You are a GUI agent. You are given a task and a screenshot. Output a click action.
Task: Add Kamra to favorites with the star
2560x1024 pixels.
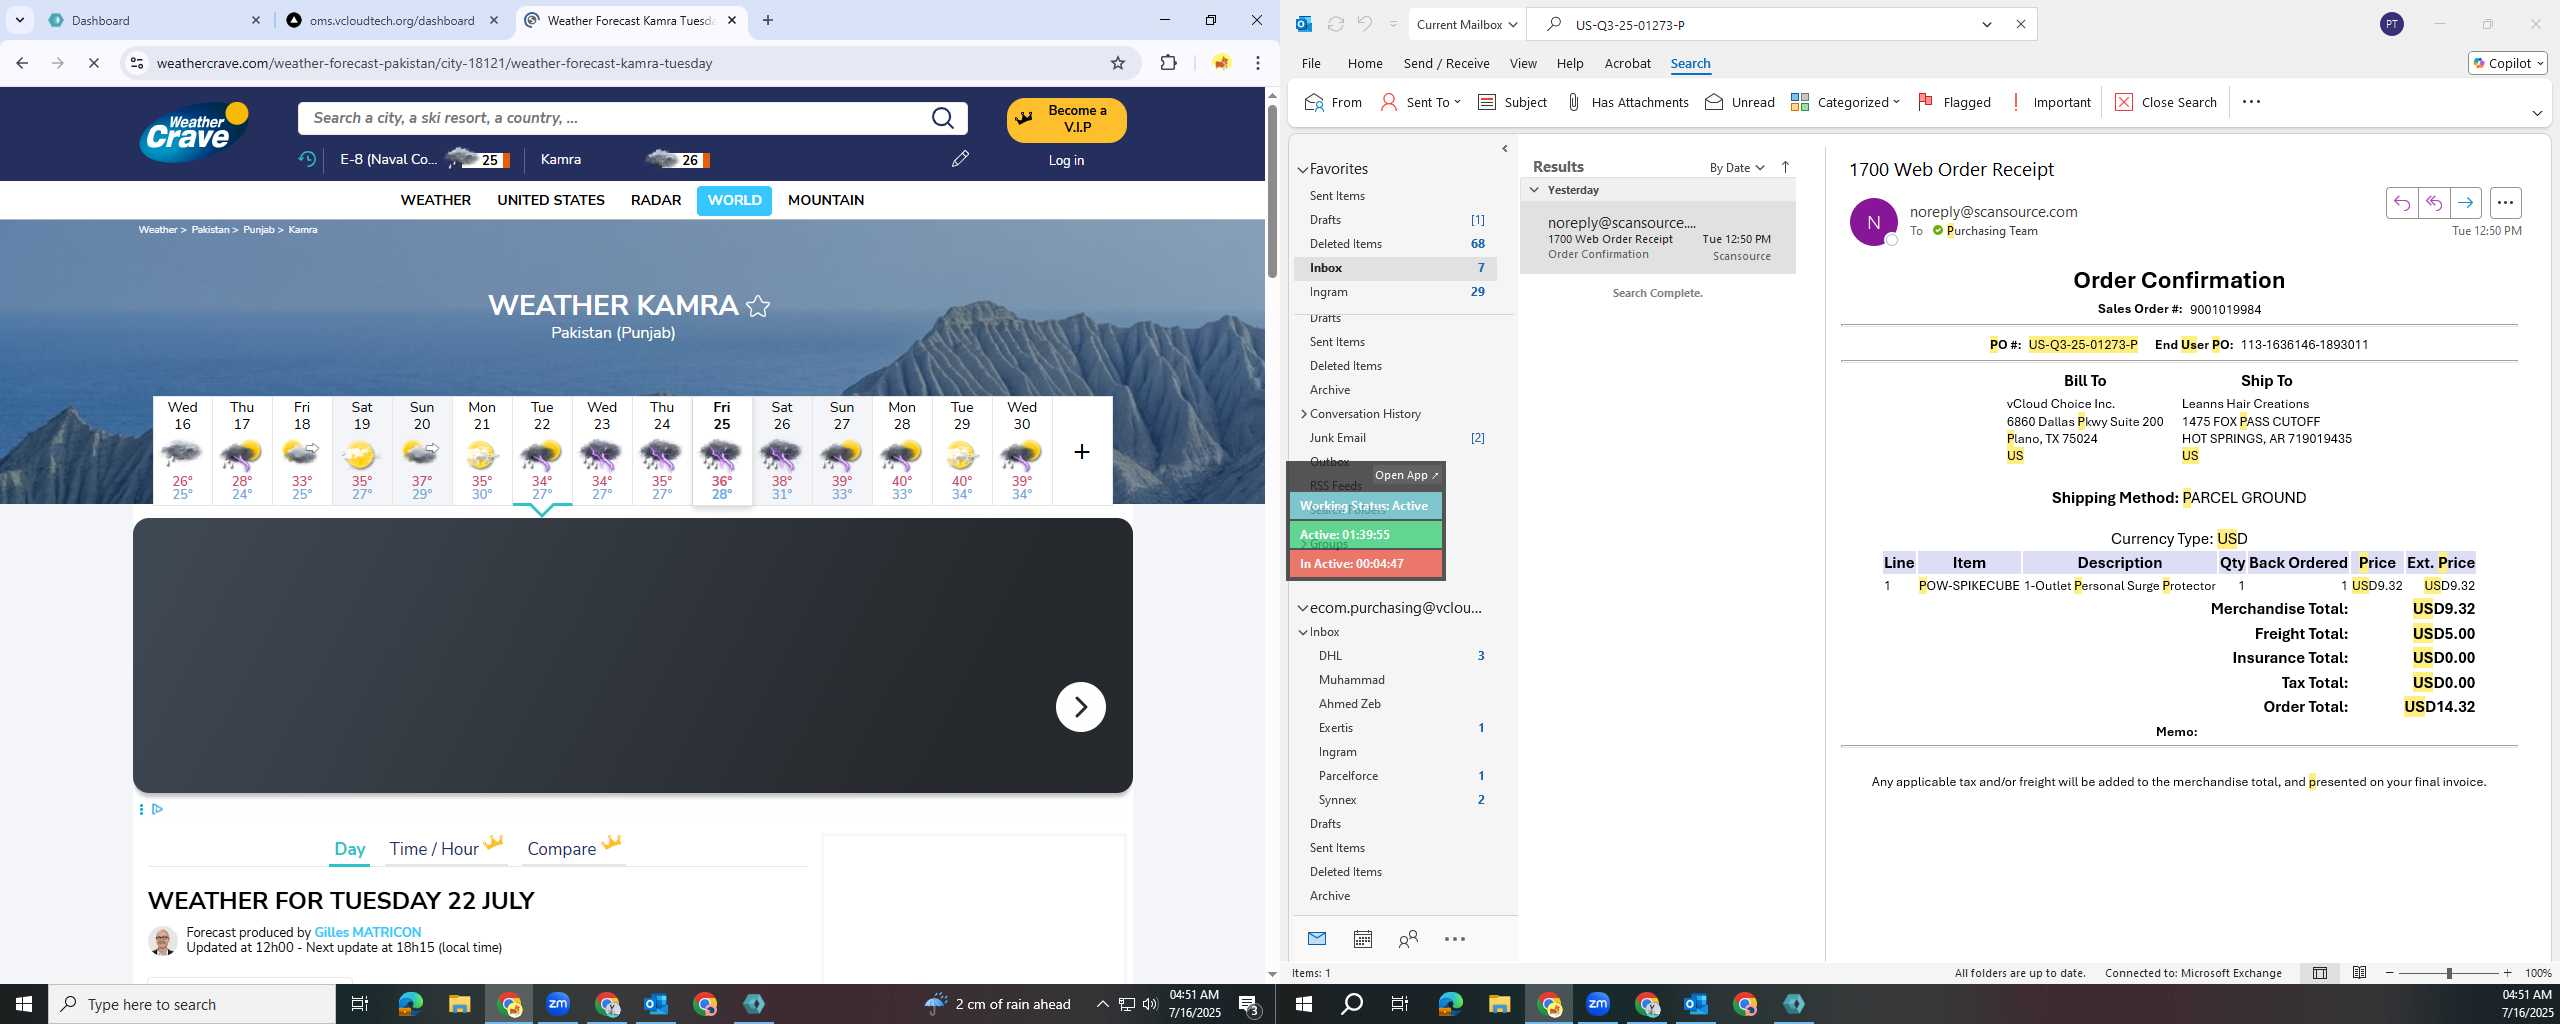coord(758,306)
